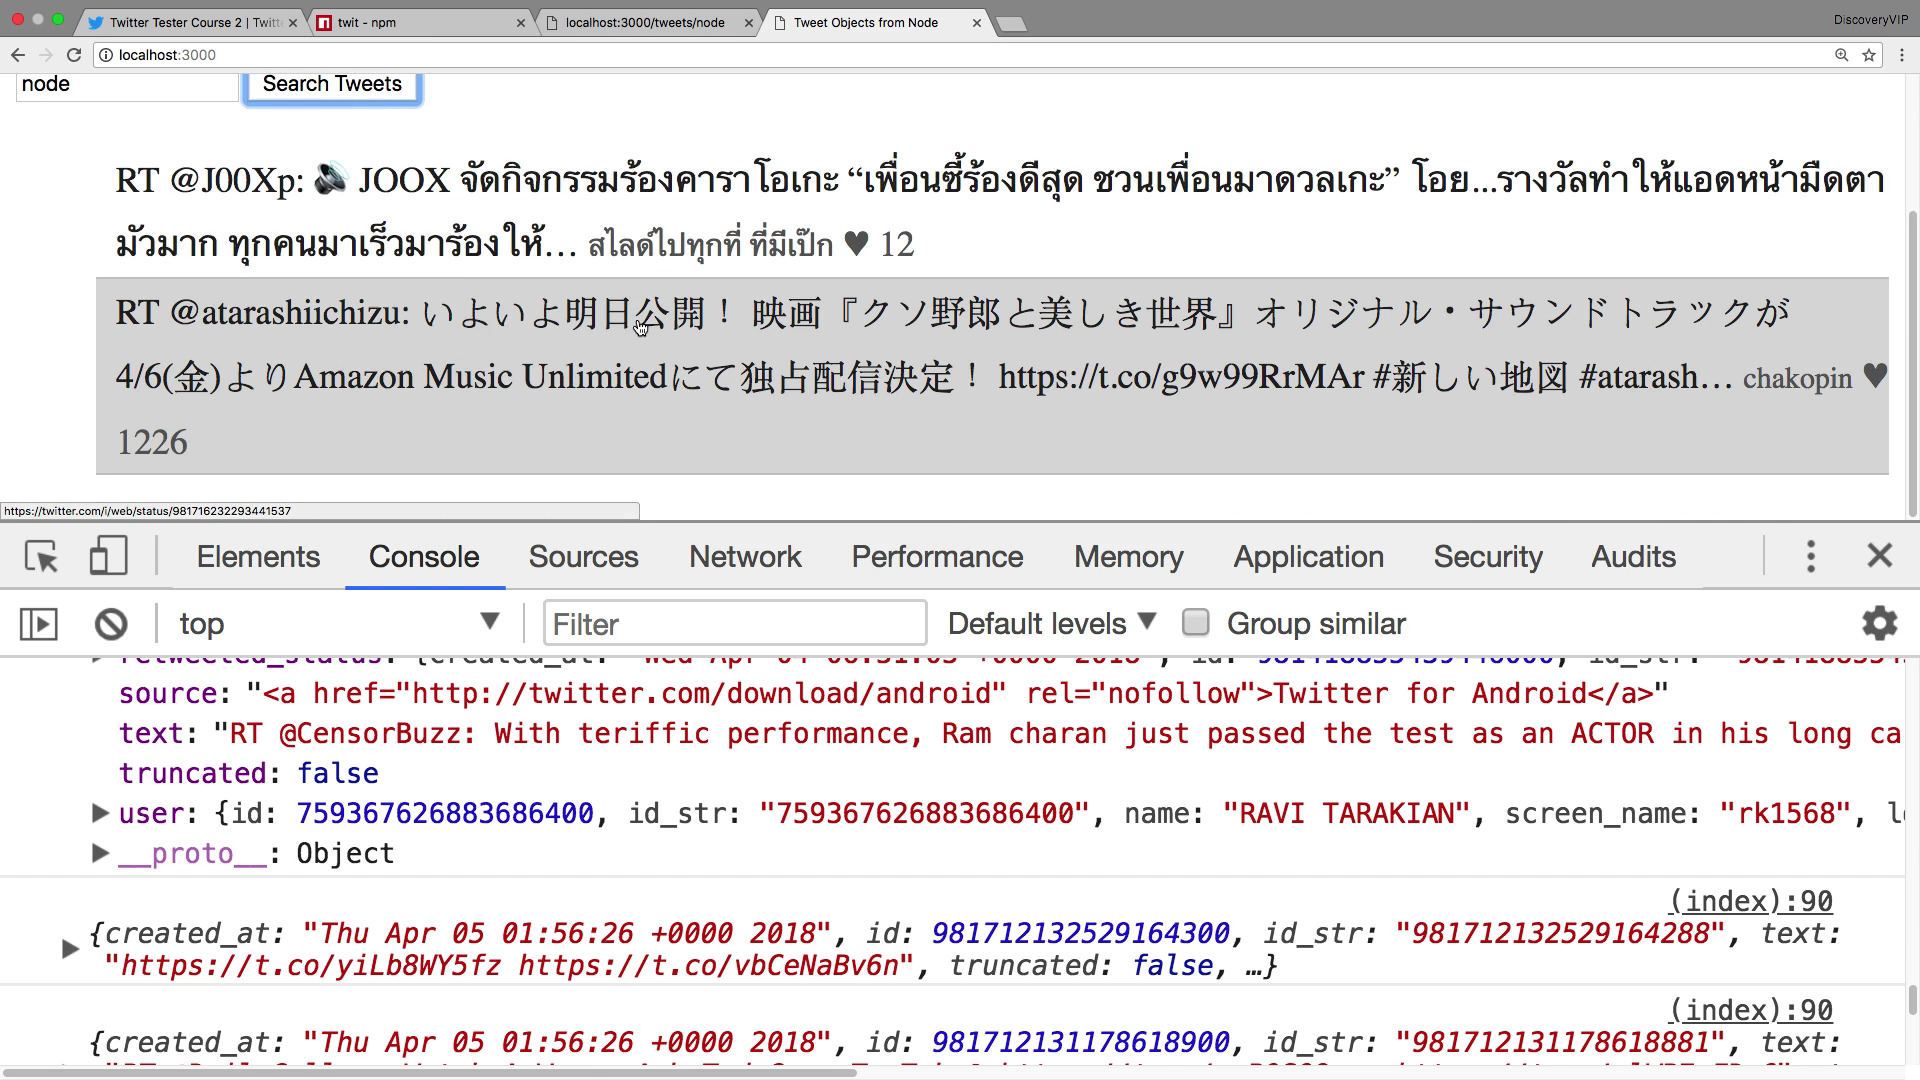Close the twit - npm tab
Screen dimensions: 1920x1080
coord(520,23)
